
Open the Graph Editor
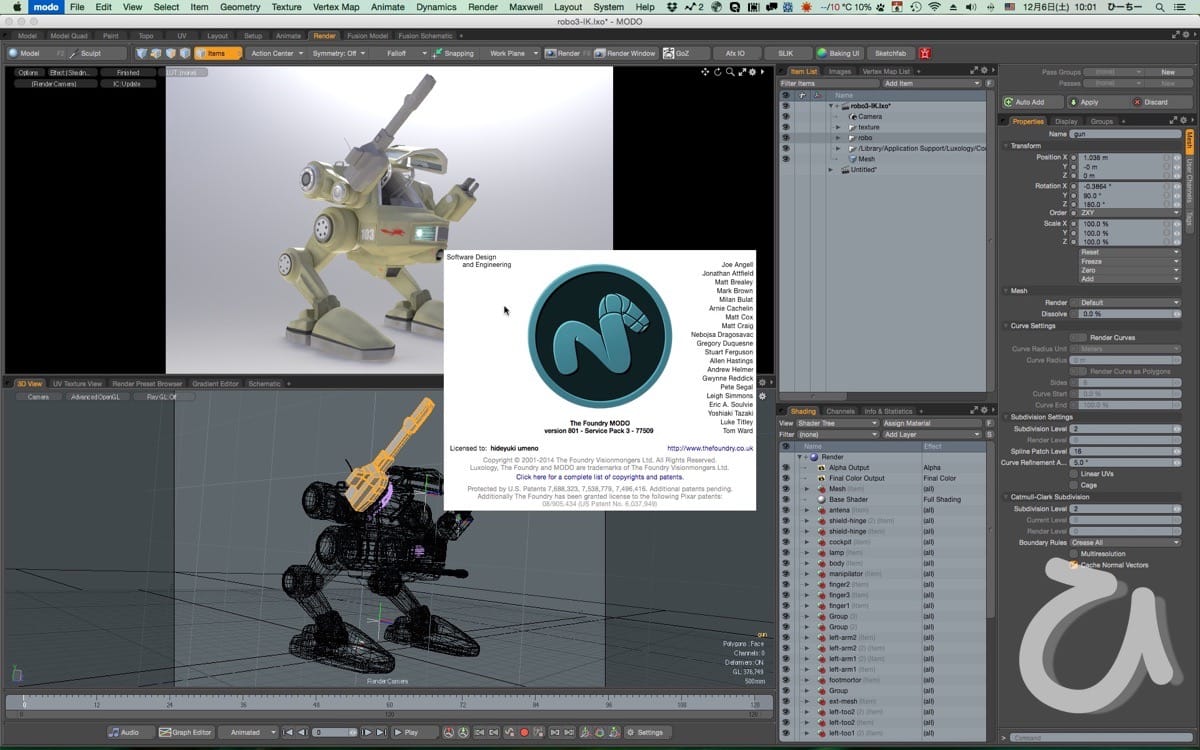point(186,732)
